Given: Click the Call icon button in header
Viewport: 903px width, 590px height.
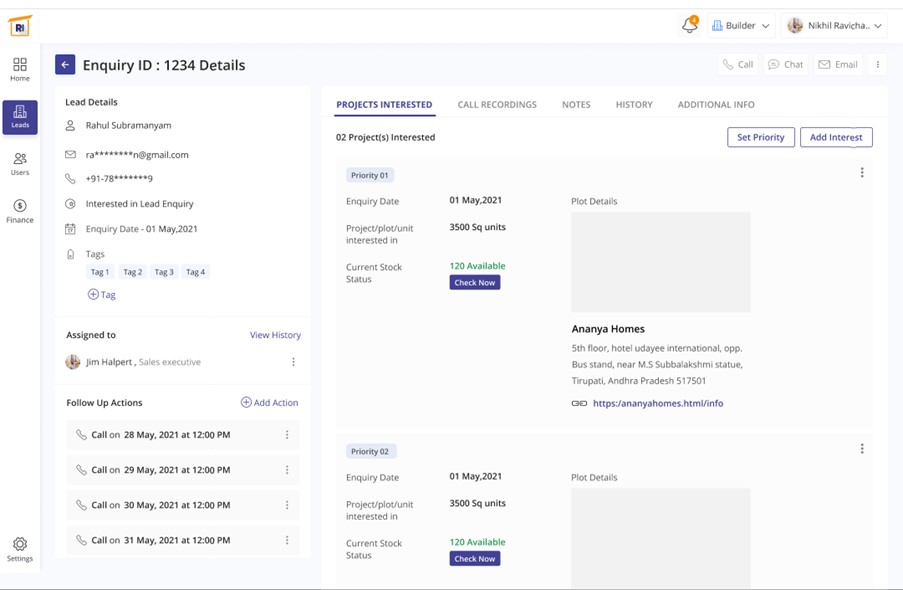Looking at the screenshot, I should (738, 65).
